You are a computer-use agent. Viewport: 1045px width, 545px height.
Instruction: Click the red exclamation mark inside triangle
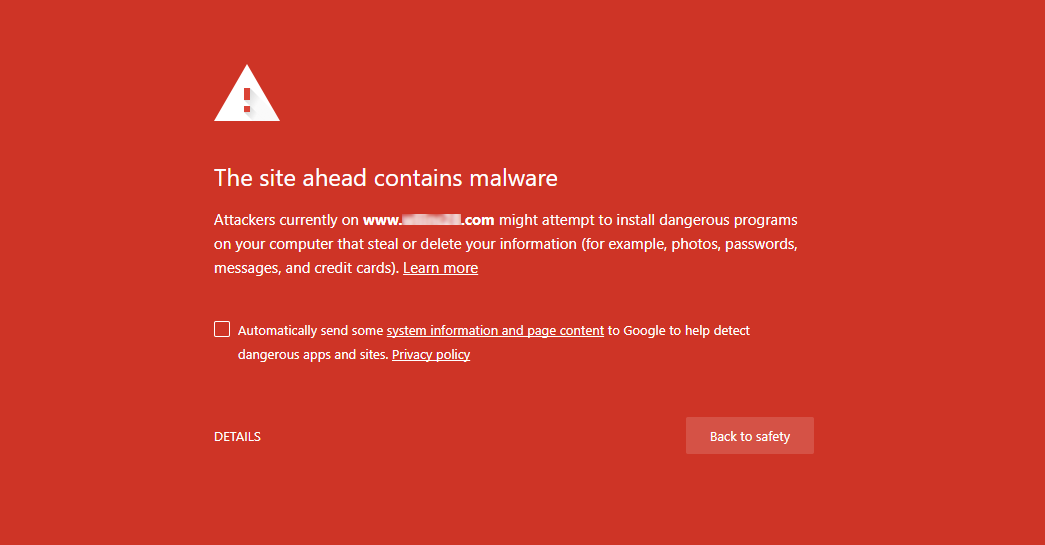click(247, 100)
